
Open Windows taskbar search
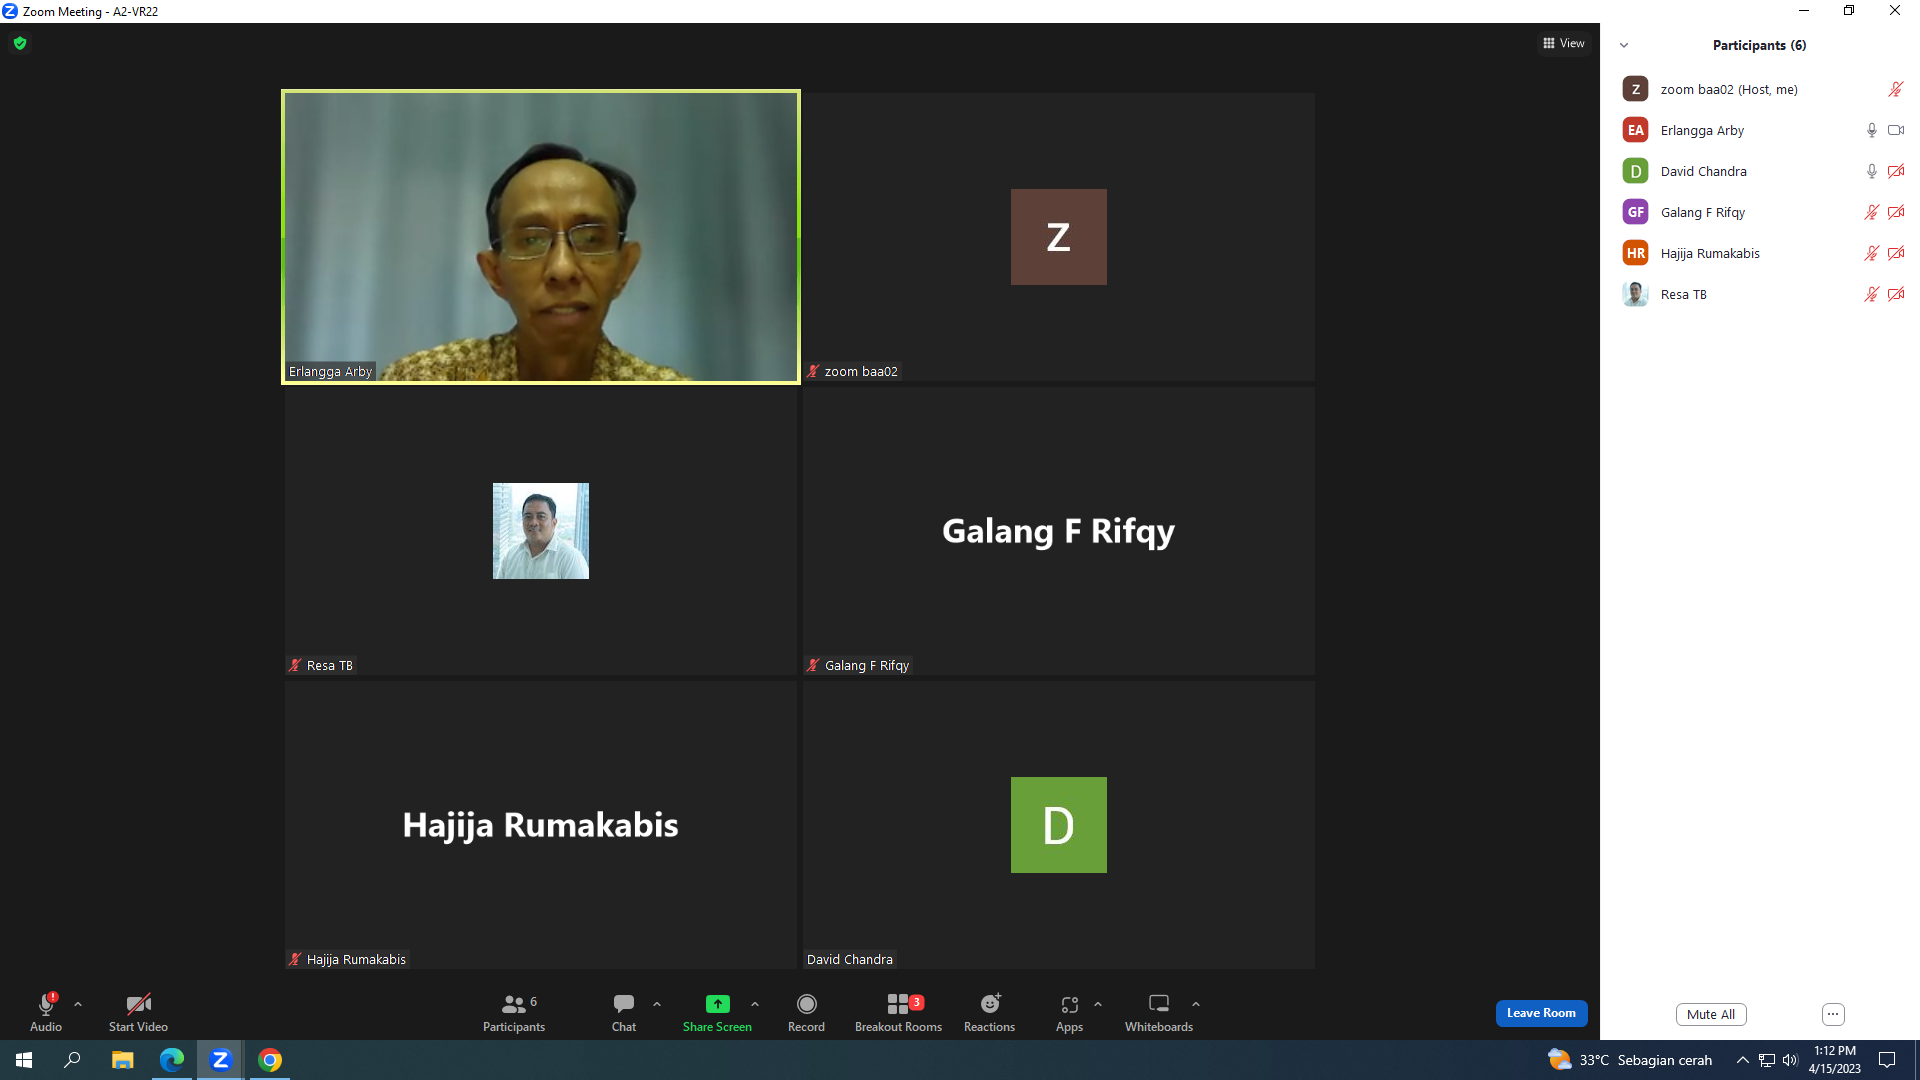(72, 1060)
